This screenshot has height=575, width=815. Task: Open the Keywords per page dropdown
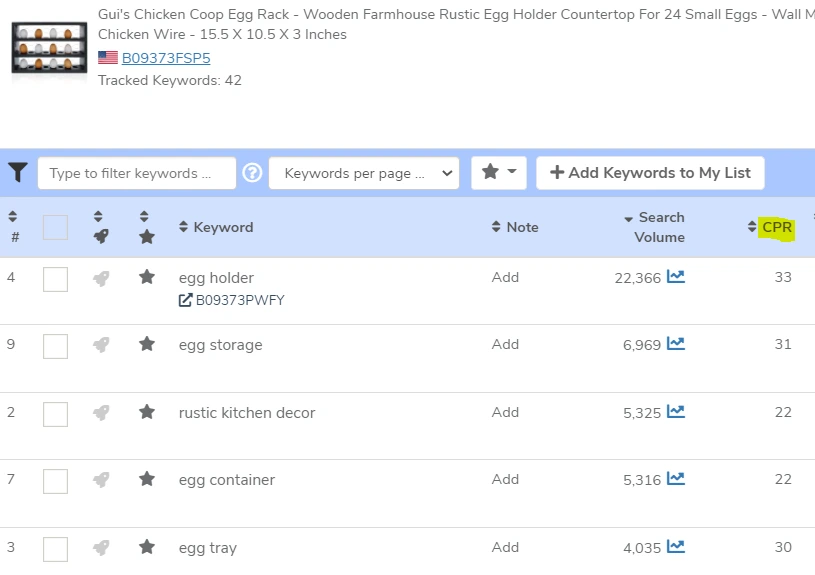[x=363, y=173]
